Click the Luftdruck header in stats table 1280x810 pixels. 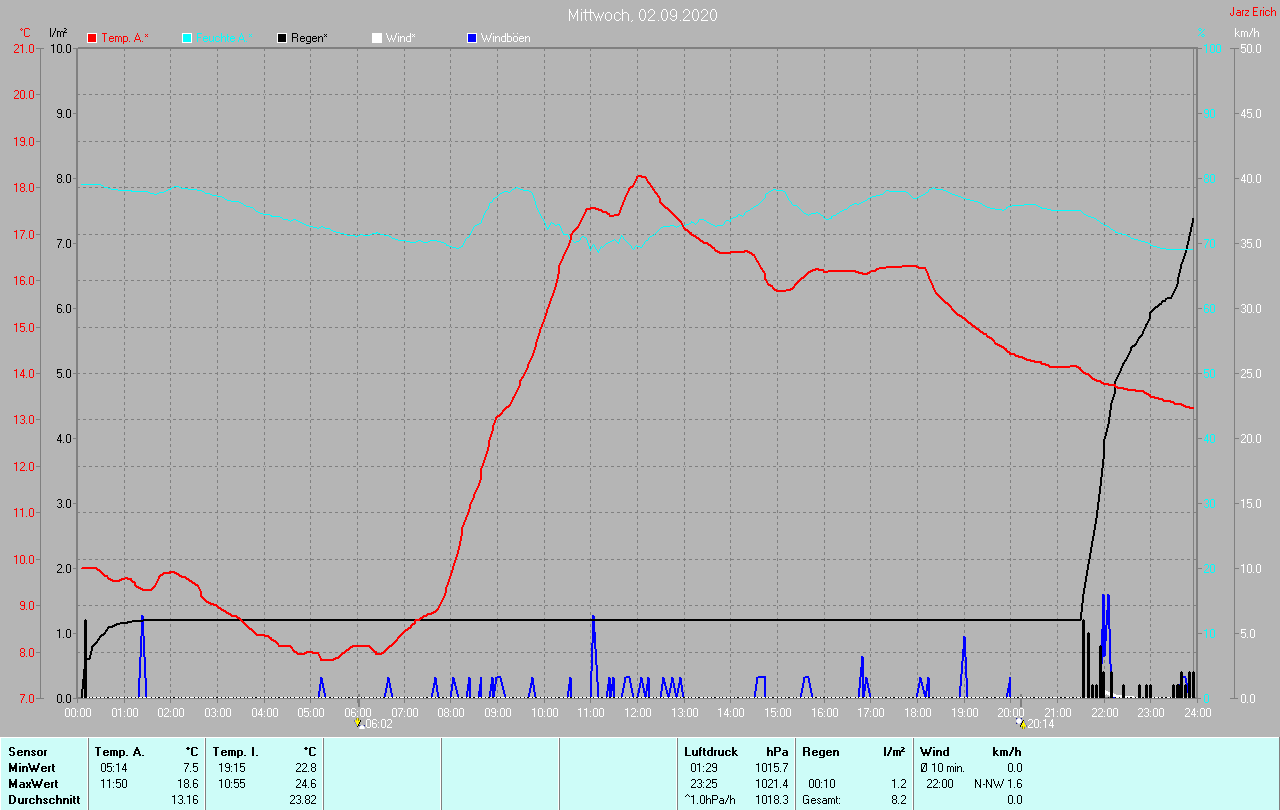coord(711,751)
